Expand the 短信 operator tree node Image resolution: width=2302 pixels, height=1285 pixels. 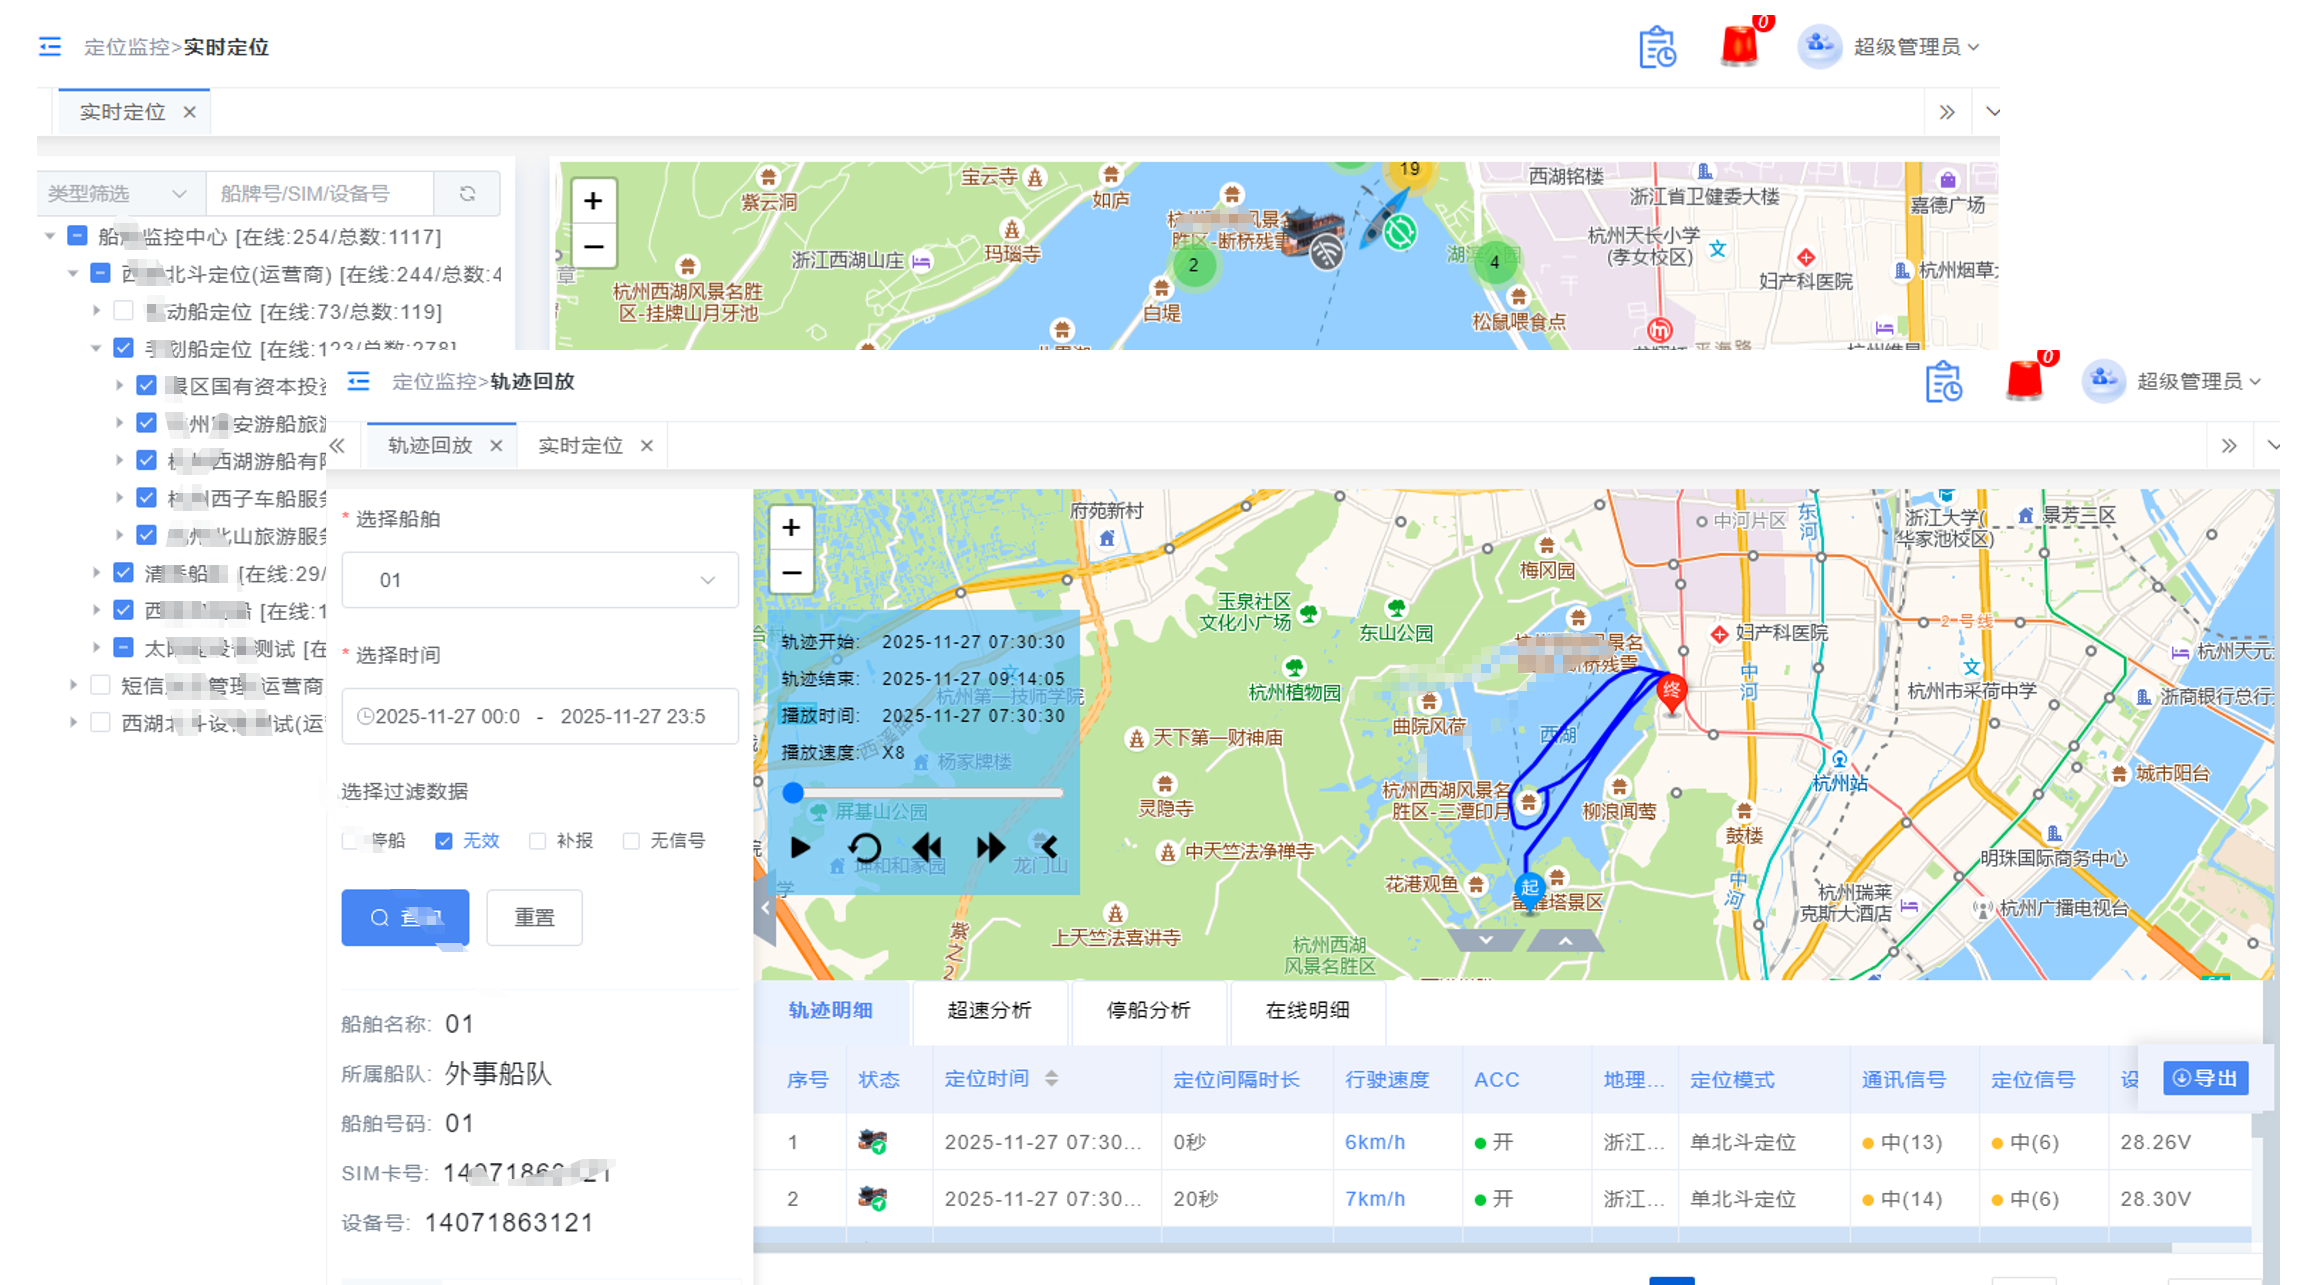click(x=73, y=685)
